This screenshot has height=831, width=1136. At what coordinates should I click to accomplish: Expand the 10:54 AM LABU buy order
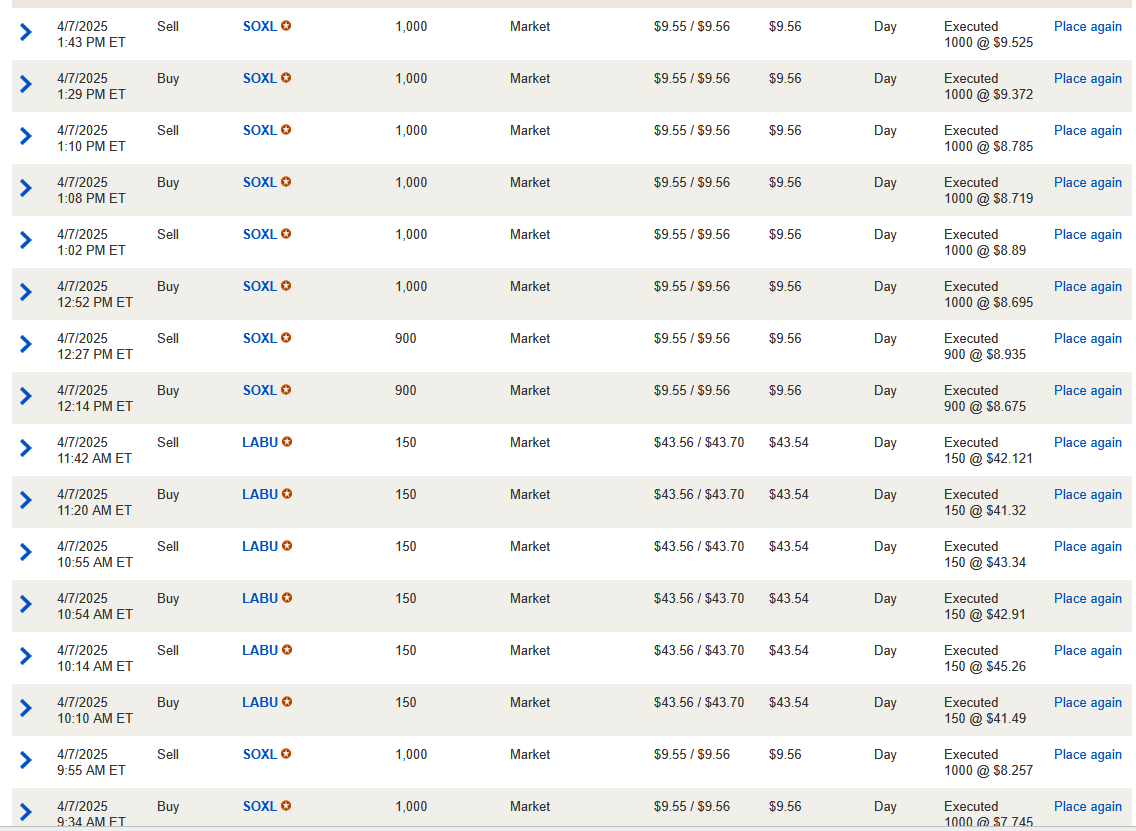click(26, 604)
